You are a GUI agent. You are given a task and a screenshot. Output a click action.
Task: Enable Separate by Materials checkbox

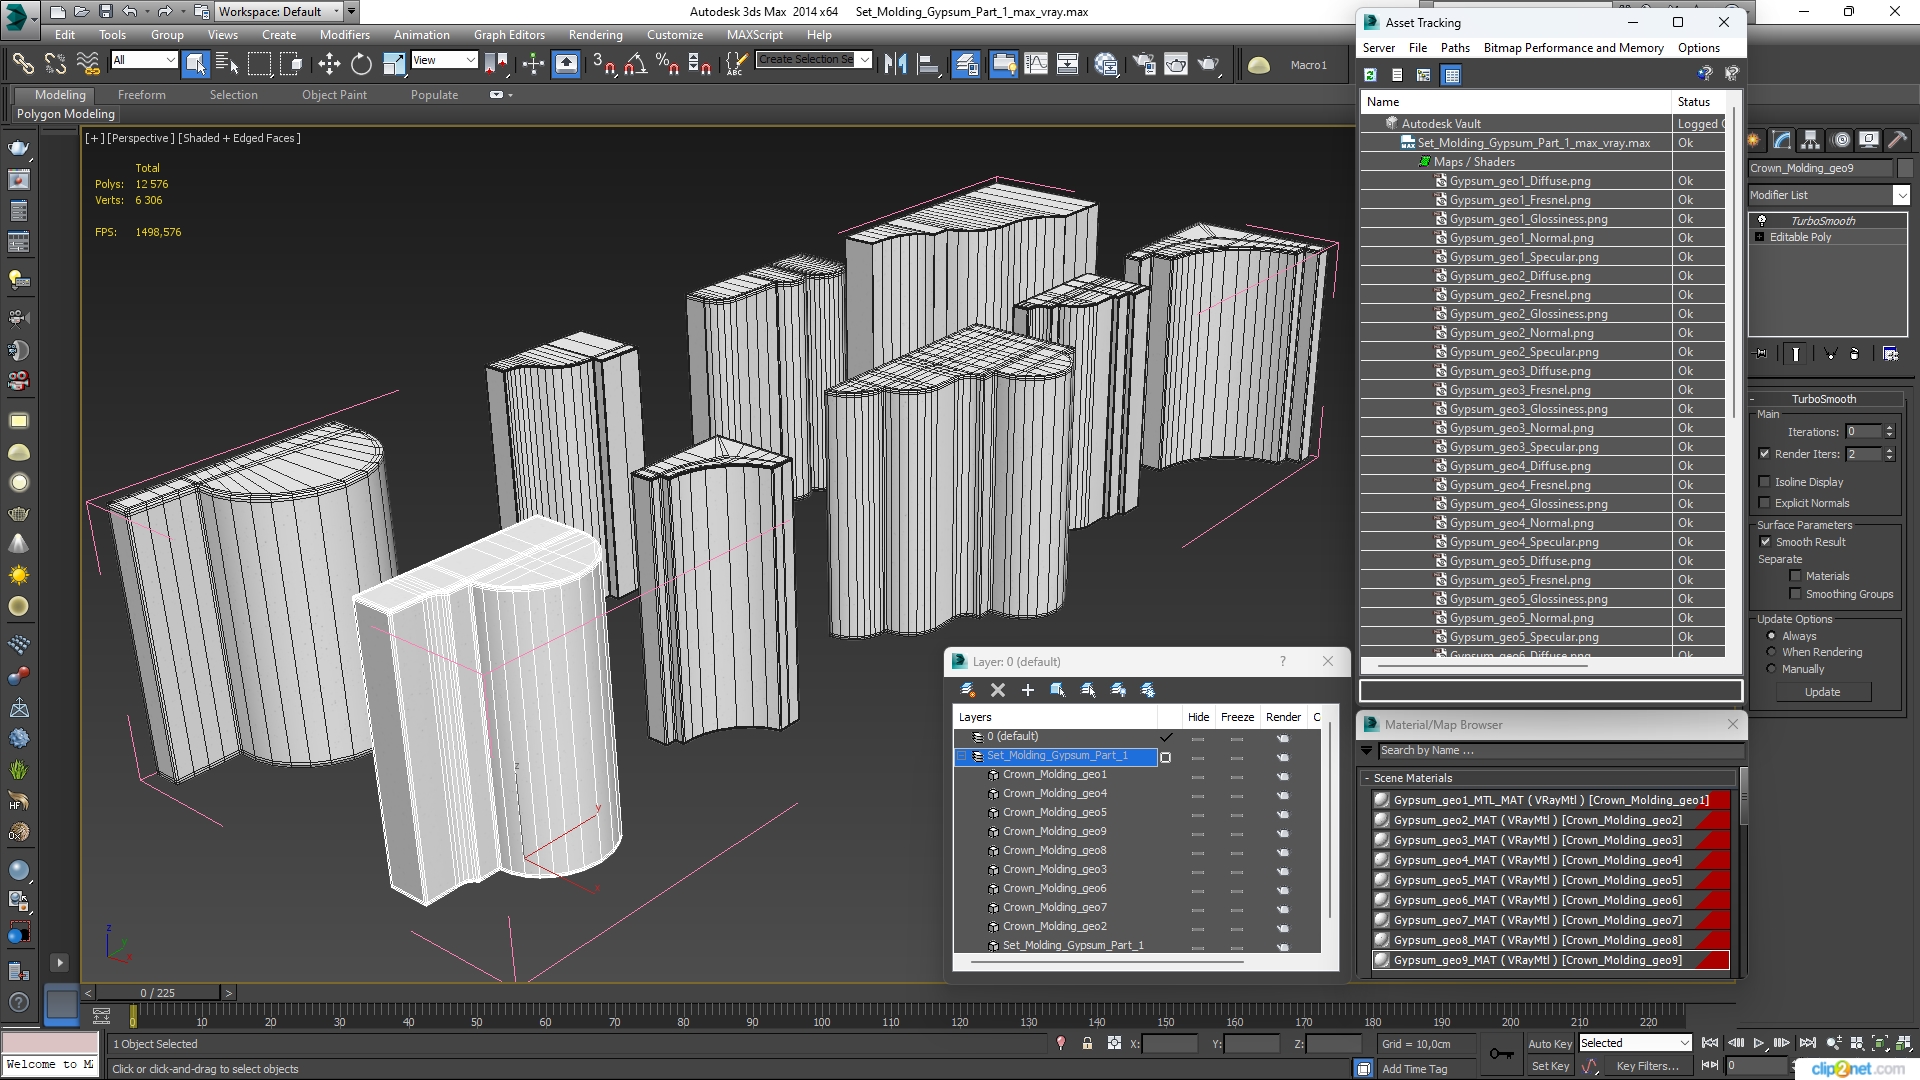tap(1795, 576)
